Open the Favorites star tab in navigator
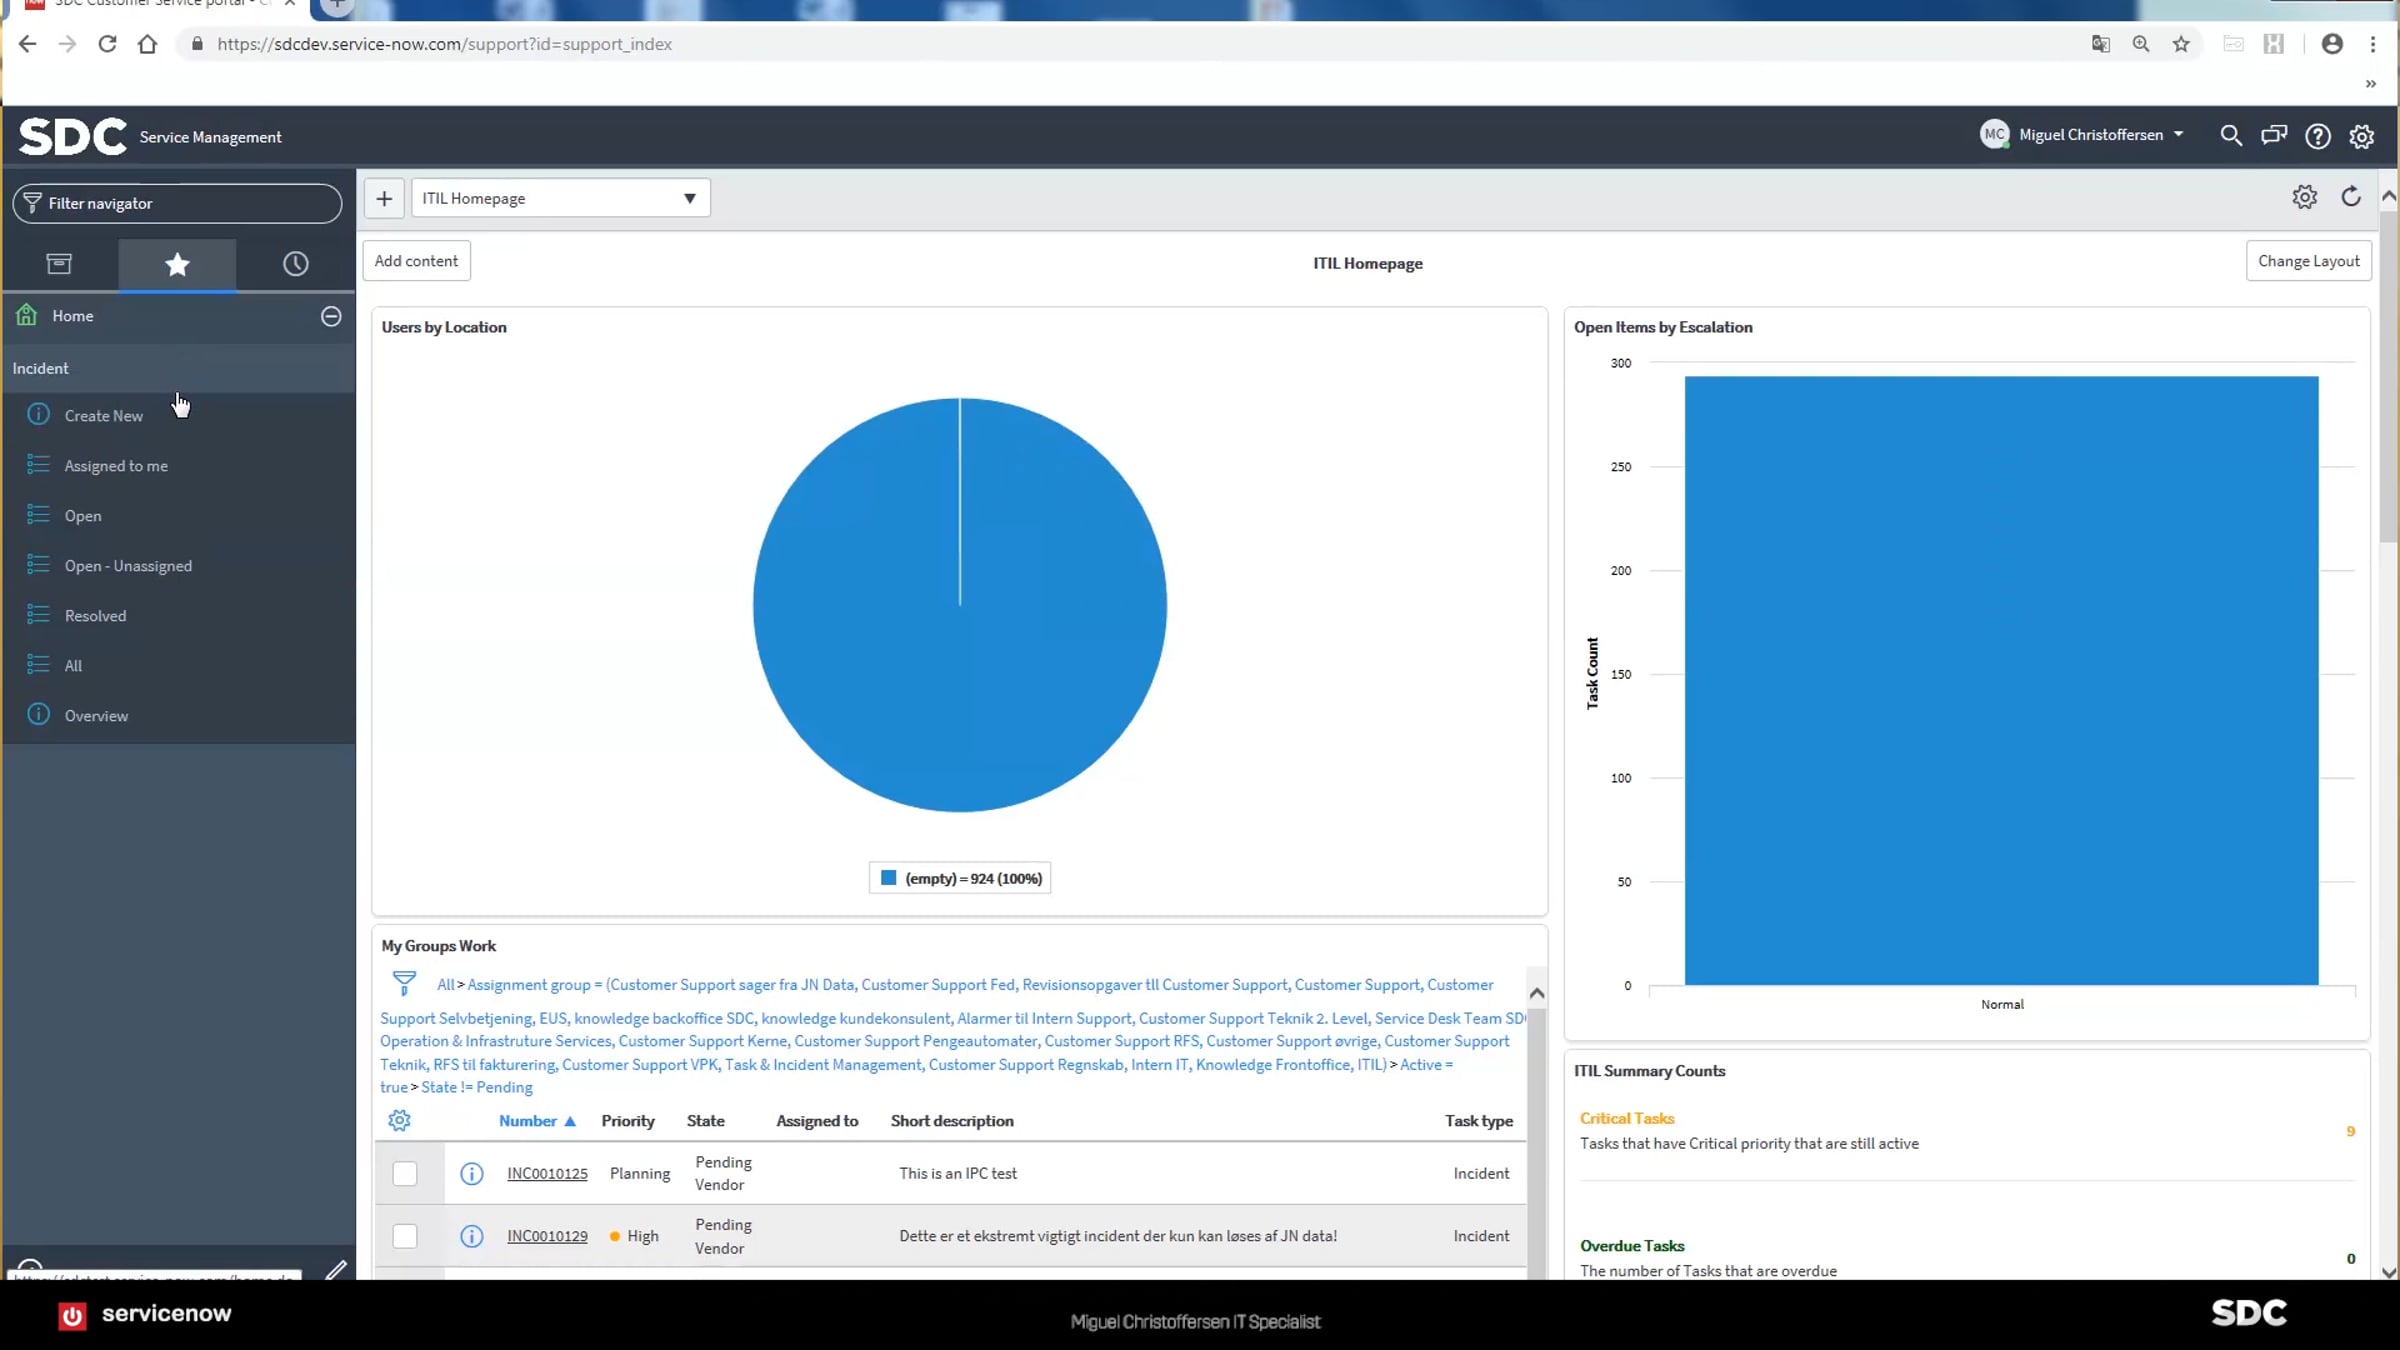 pyautogui.click(x=177, y=264)
